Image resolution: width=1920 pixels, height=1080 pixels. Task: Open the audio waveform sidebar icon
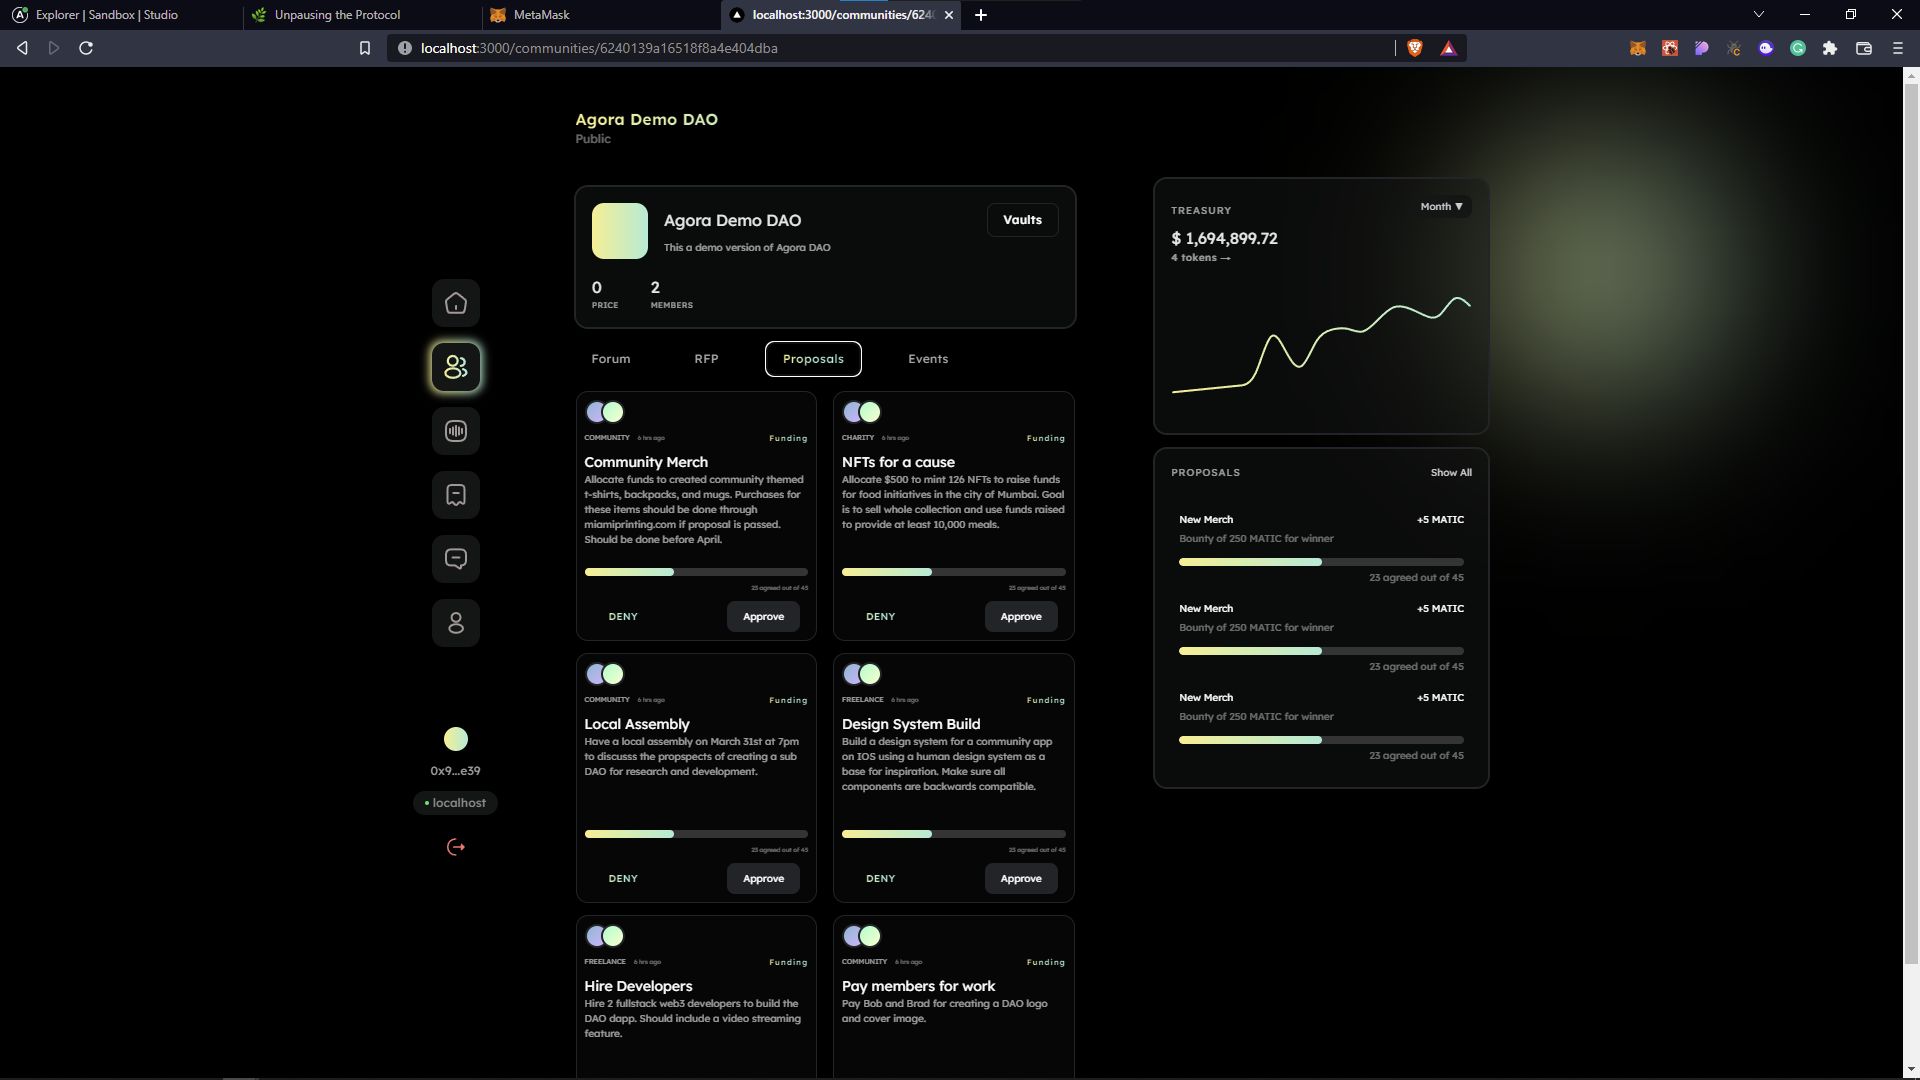click(x=456, y=431)
